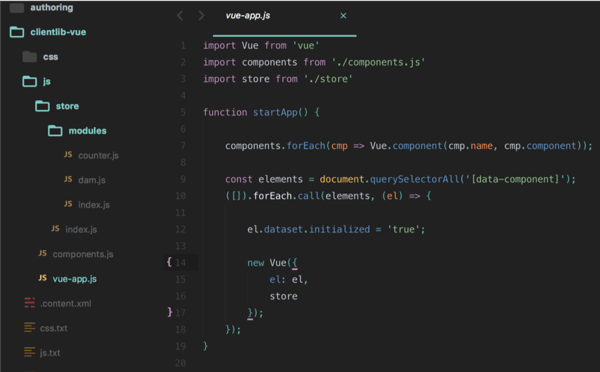
Task: Click '[data-component]' selector string
Action: 515,179
